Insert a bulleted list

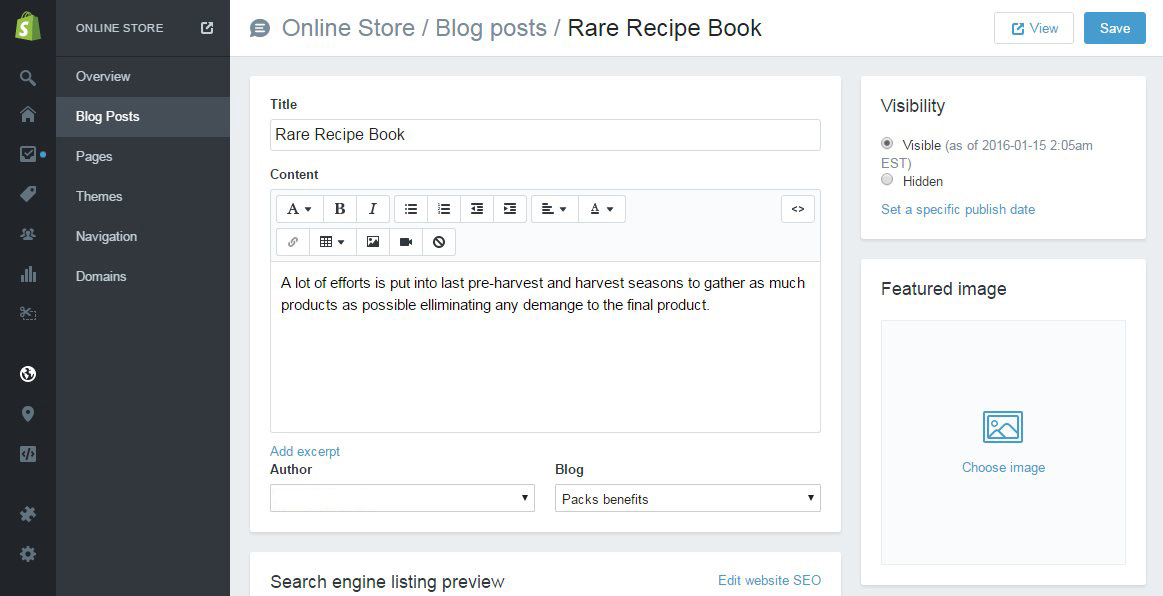click(411, 209)
